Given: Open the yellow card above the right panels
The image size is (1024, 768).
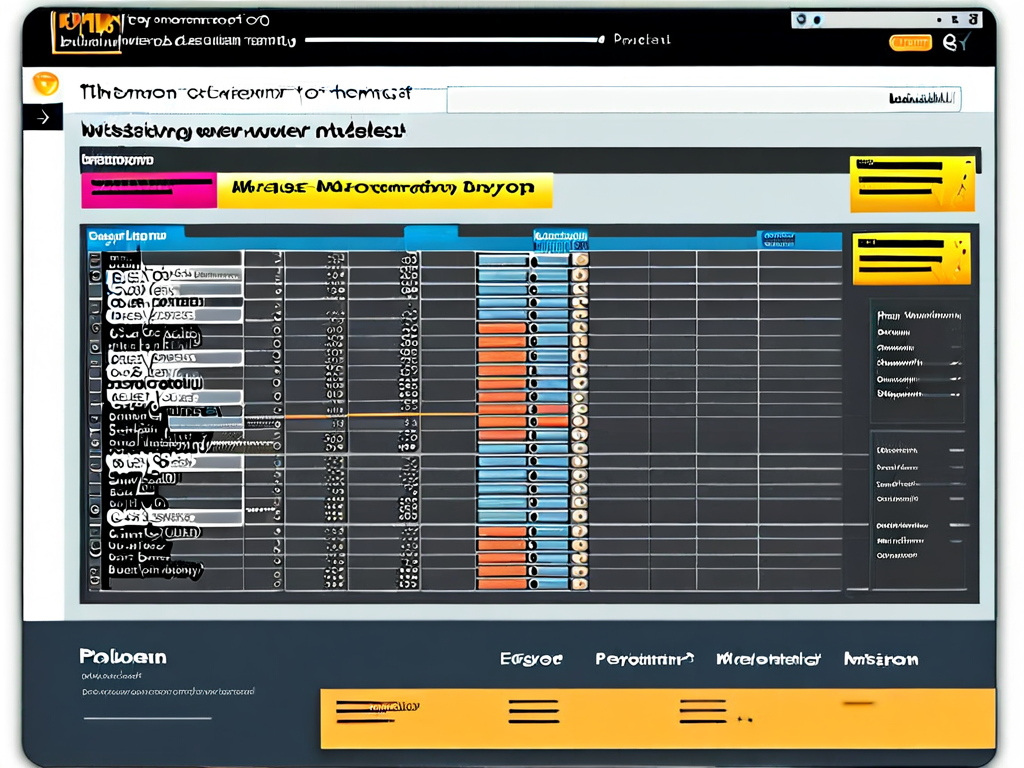Looking at the screenshot, I should [911, 259].
